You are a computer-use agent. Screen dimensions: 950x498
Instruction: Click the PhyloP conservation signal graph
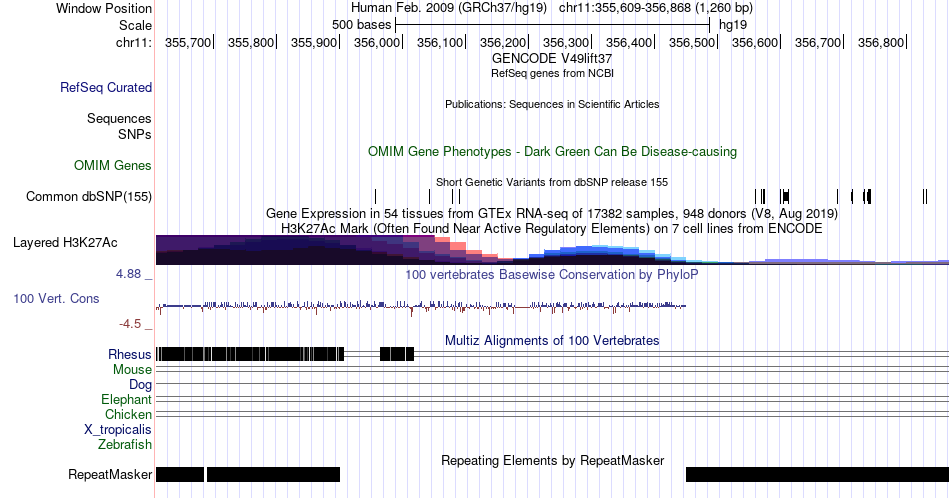[x=421, y=307]
